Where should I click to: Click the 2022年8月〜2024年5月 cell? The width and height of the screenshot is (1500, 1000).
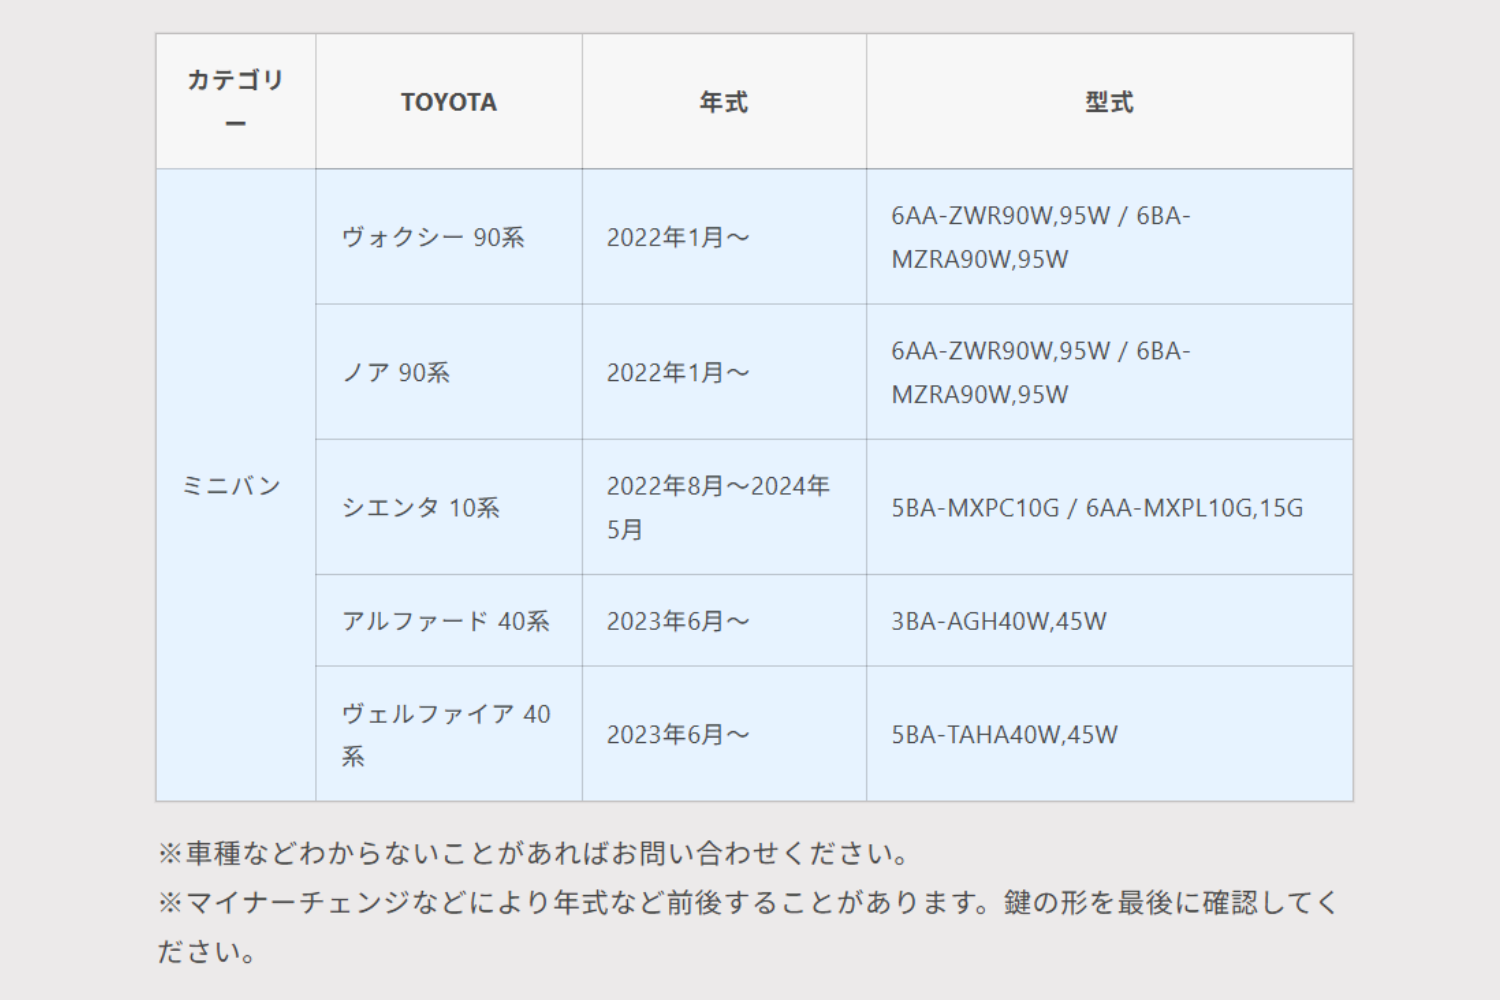coord(724,507)
